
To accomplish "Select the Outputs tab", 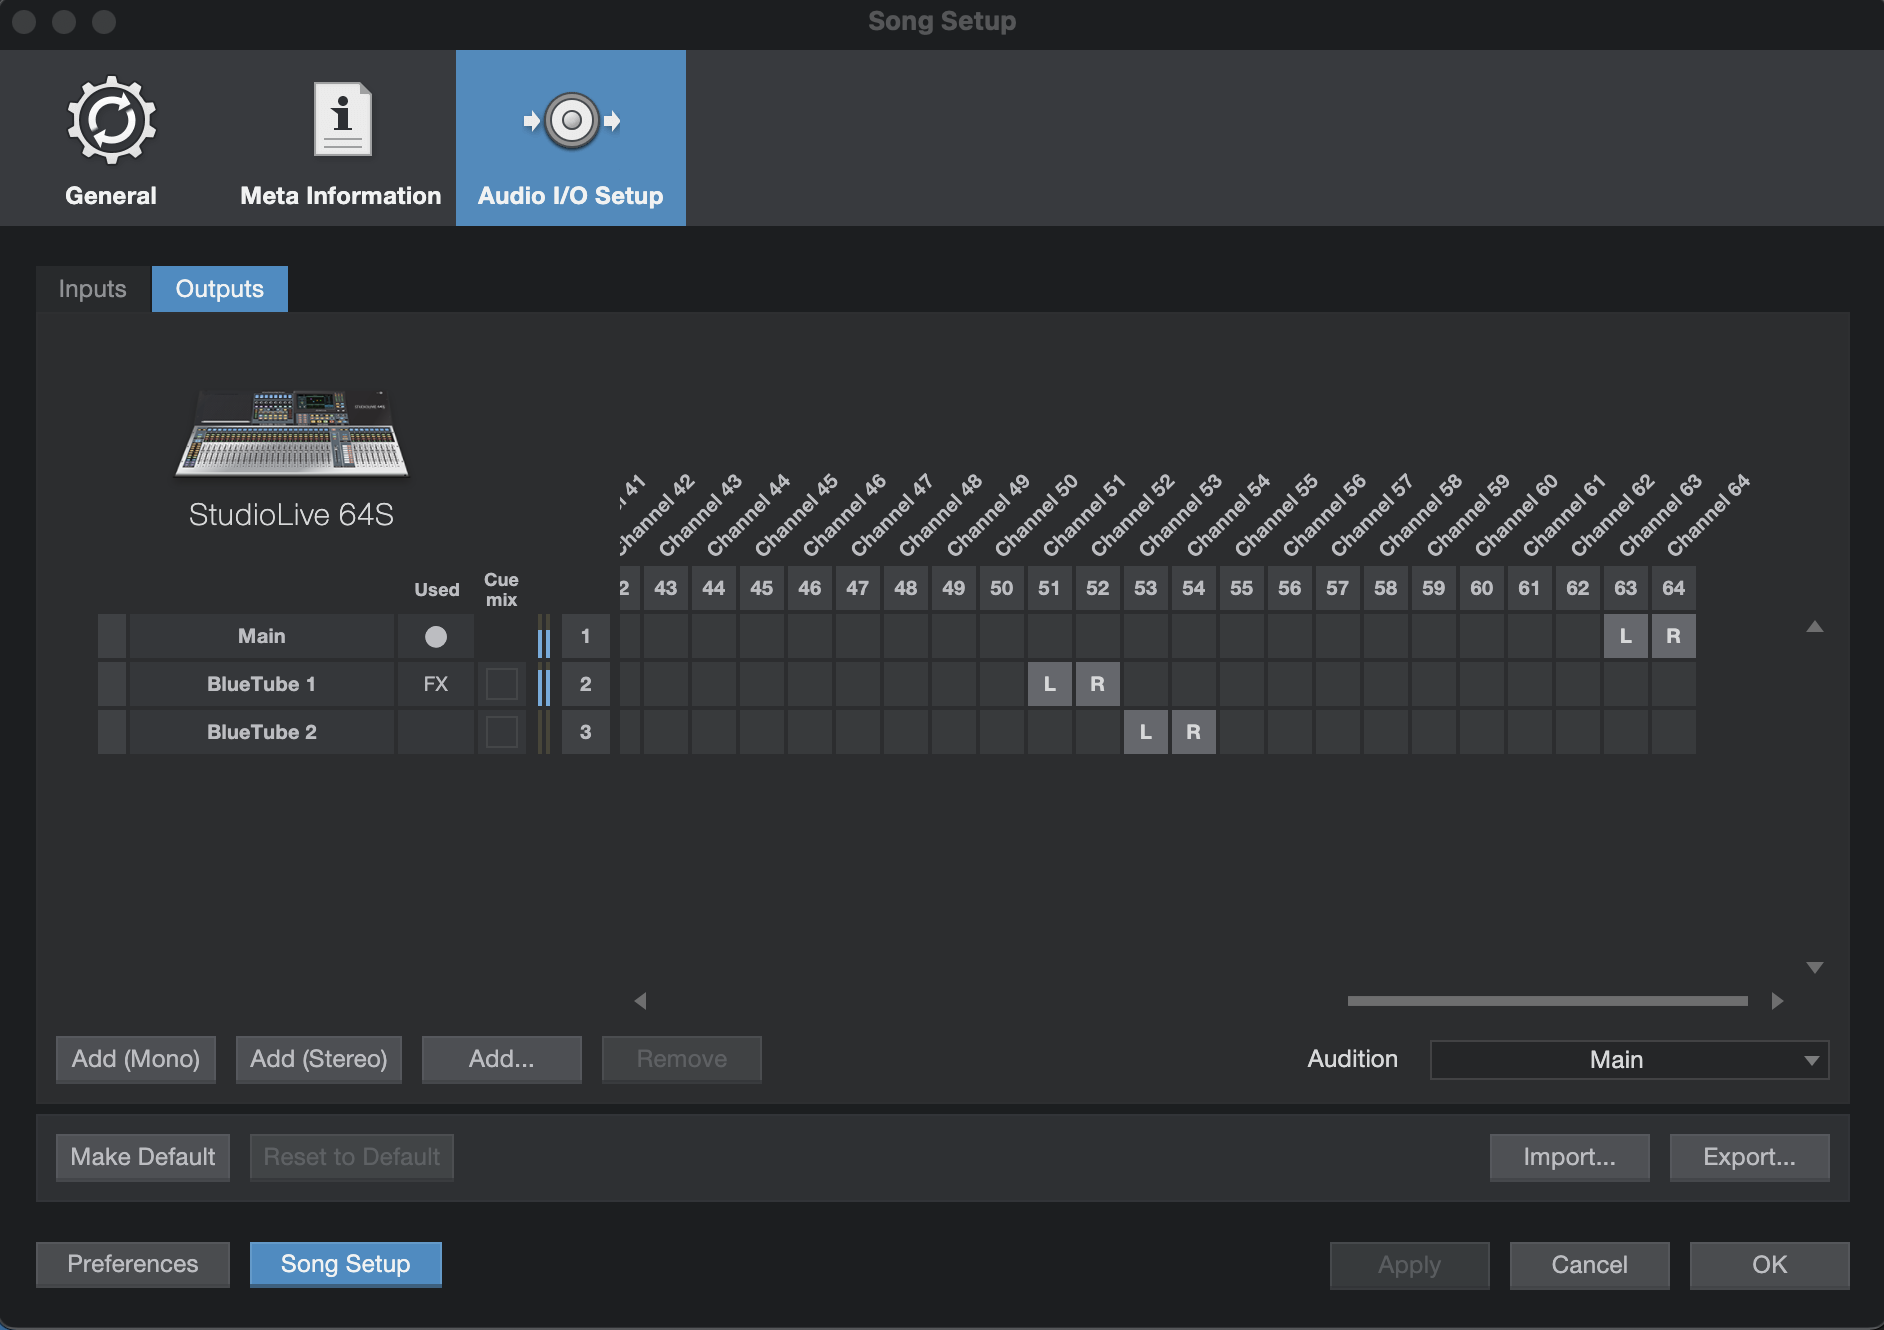I will 219,288.
